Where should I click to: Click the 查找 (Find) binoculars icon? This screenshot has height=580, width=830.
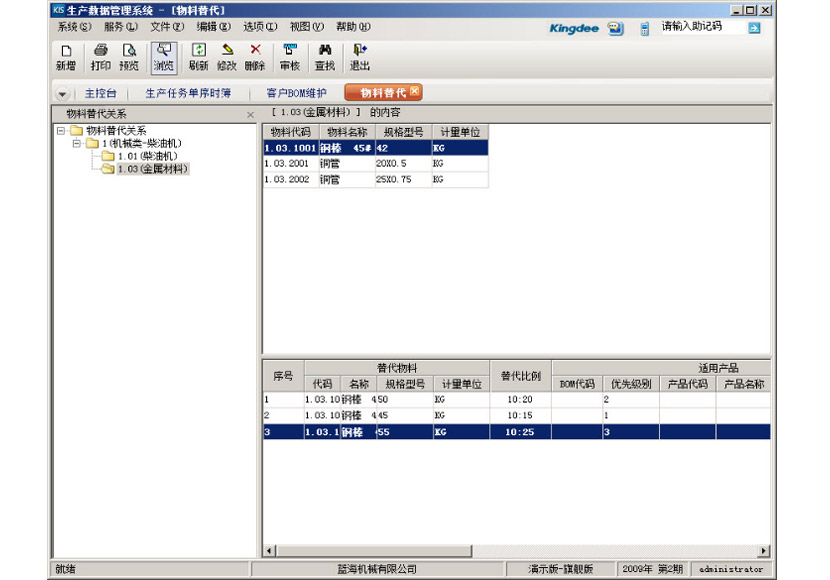pos(325,56)
